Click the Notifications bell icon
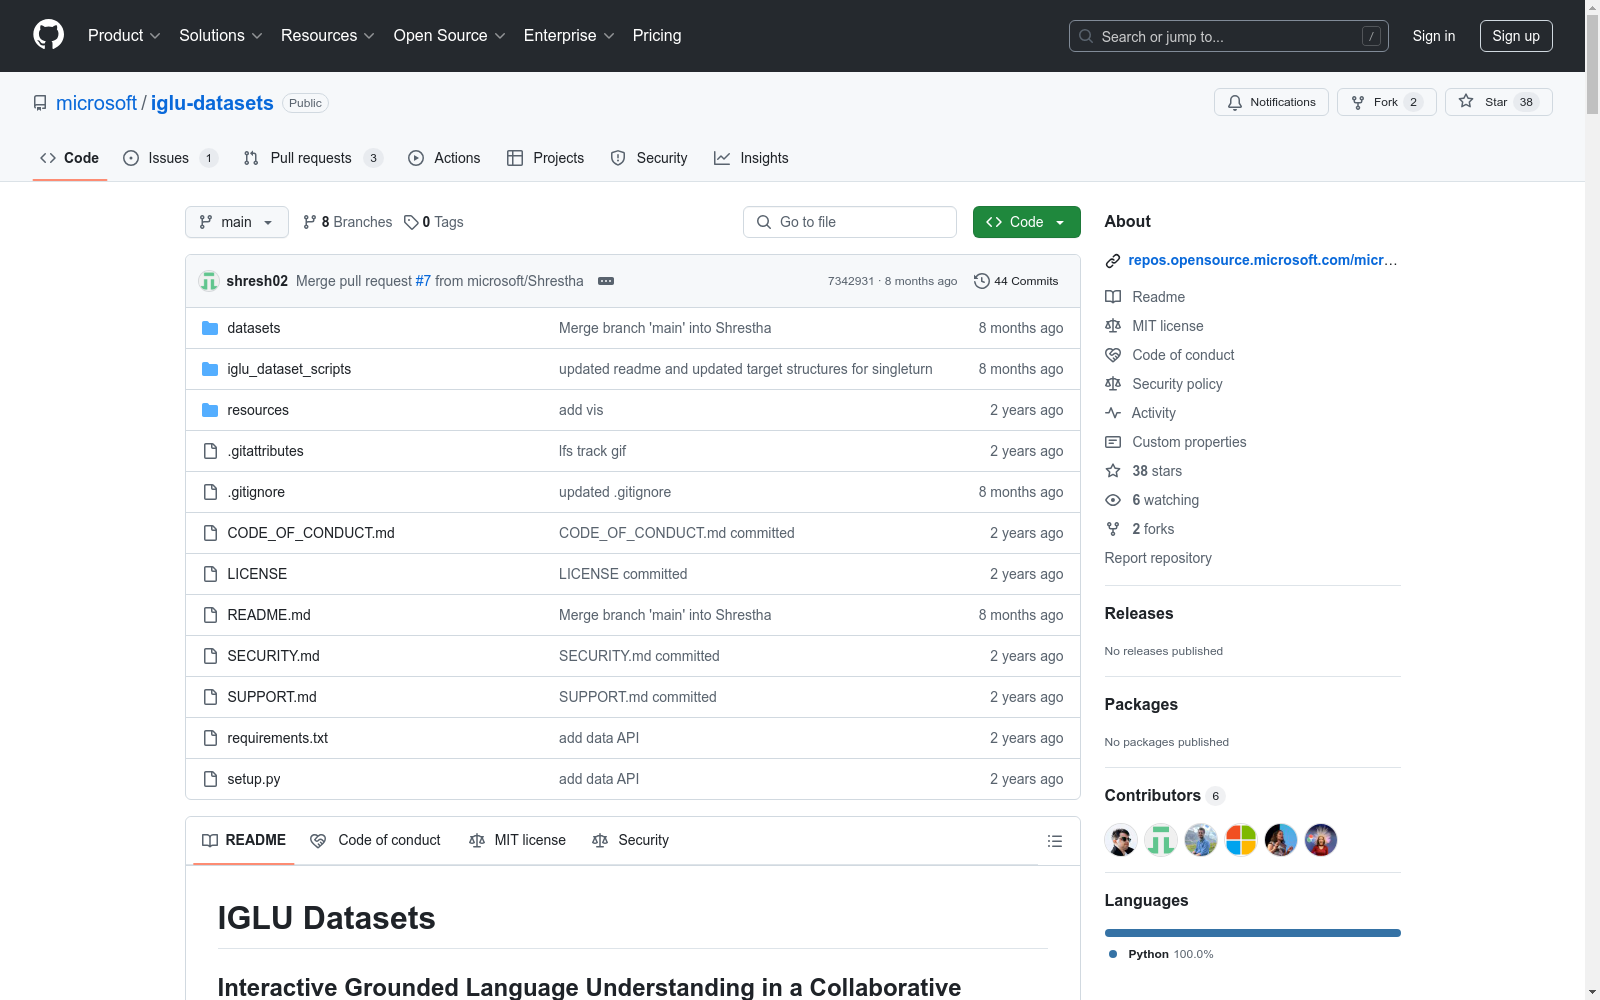 (1235, 102)
